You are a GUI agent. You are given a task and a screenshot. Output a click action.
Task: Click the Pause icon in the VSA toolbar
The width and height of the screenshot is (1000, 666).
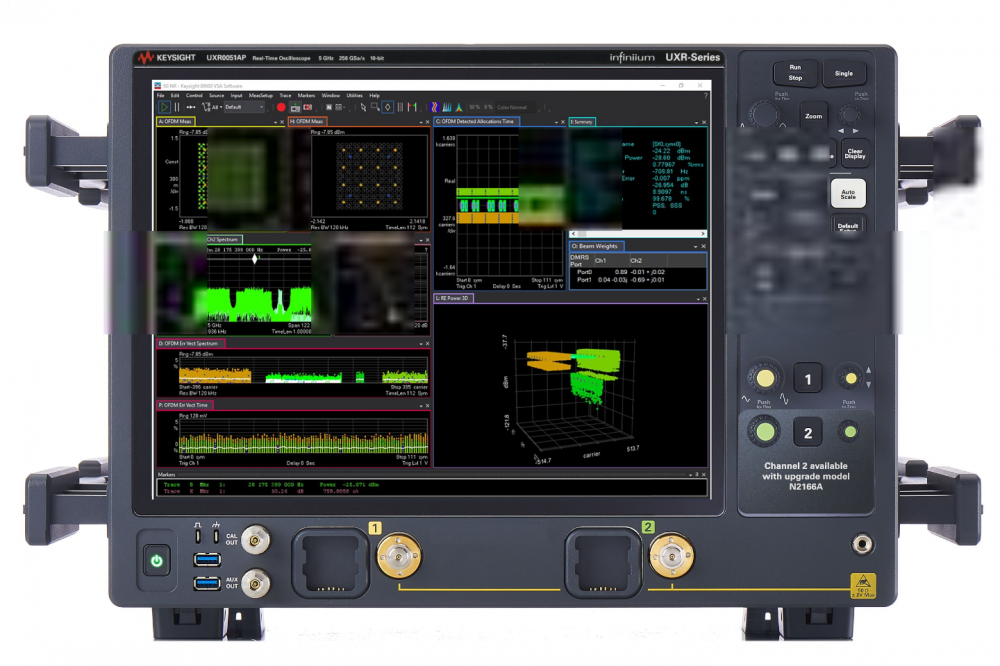pyautogui.click(x=177, y=107)
